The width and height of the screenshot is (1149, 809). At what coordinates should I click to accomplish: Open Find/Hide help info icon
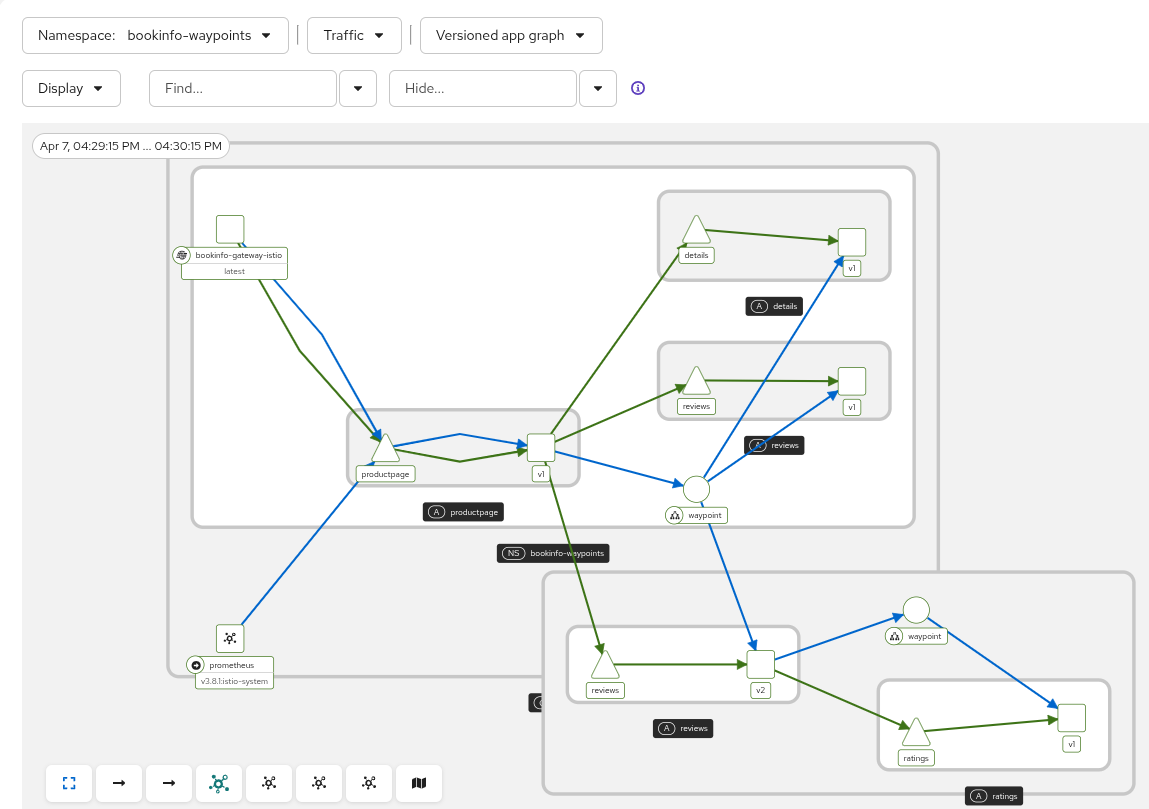point(638,88)
